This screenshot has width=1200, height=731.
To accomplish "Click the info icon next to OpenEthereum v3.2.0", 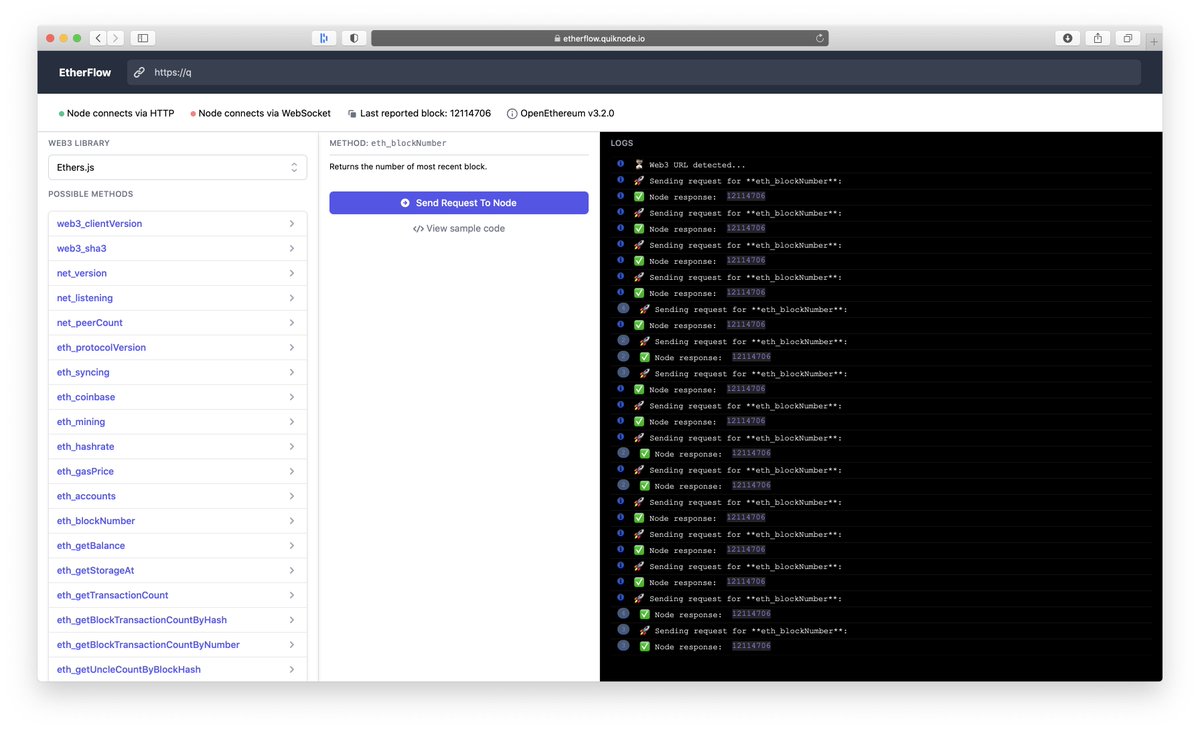I will point(510,113).
